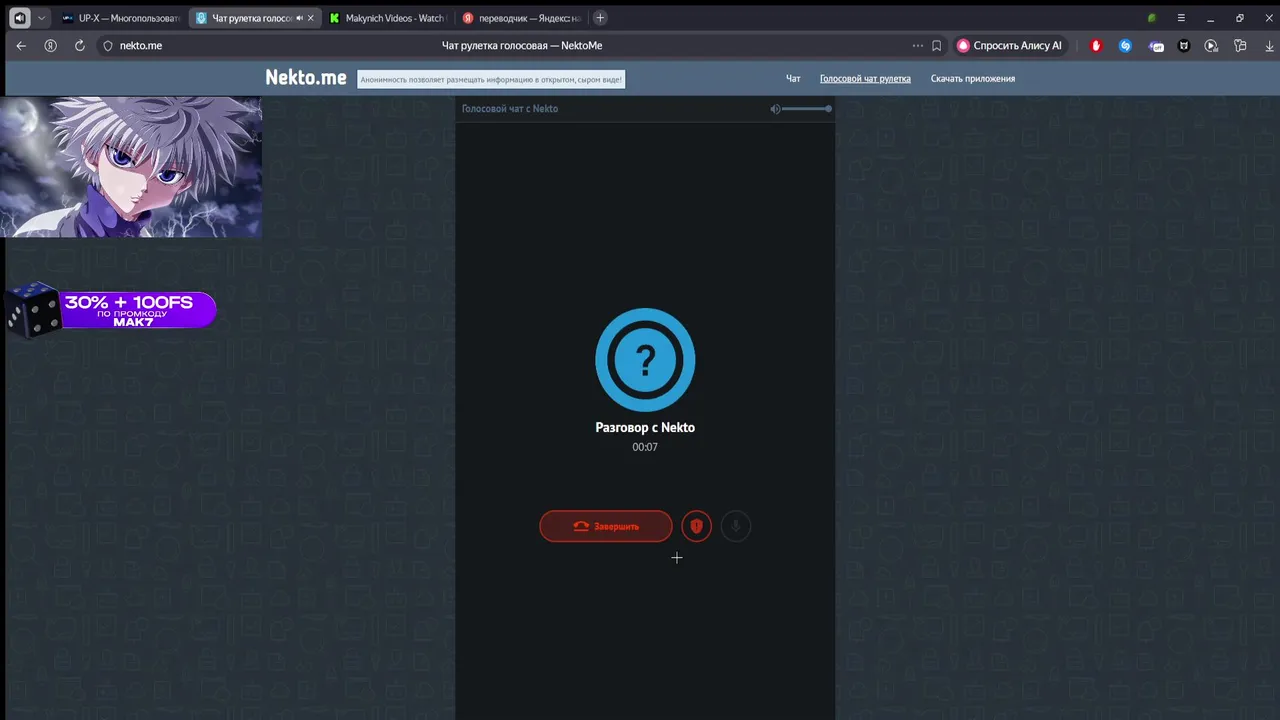The width and height of the screenshot is (1280, 720).
Task: End the call with Завершить button
Action: (606, 526)
